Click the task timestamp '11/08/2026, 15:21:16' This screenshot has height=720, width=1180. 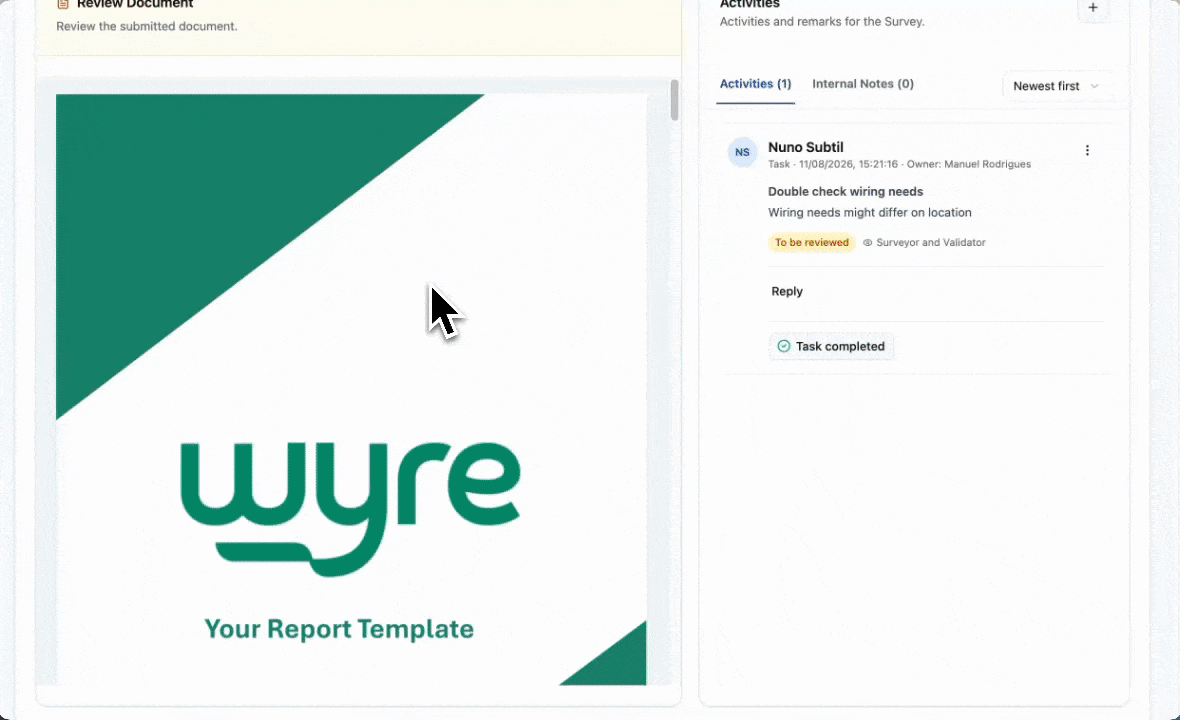click(848, 164)
